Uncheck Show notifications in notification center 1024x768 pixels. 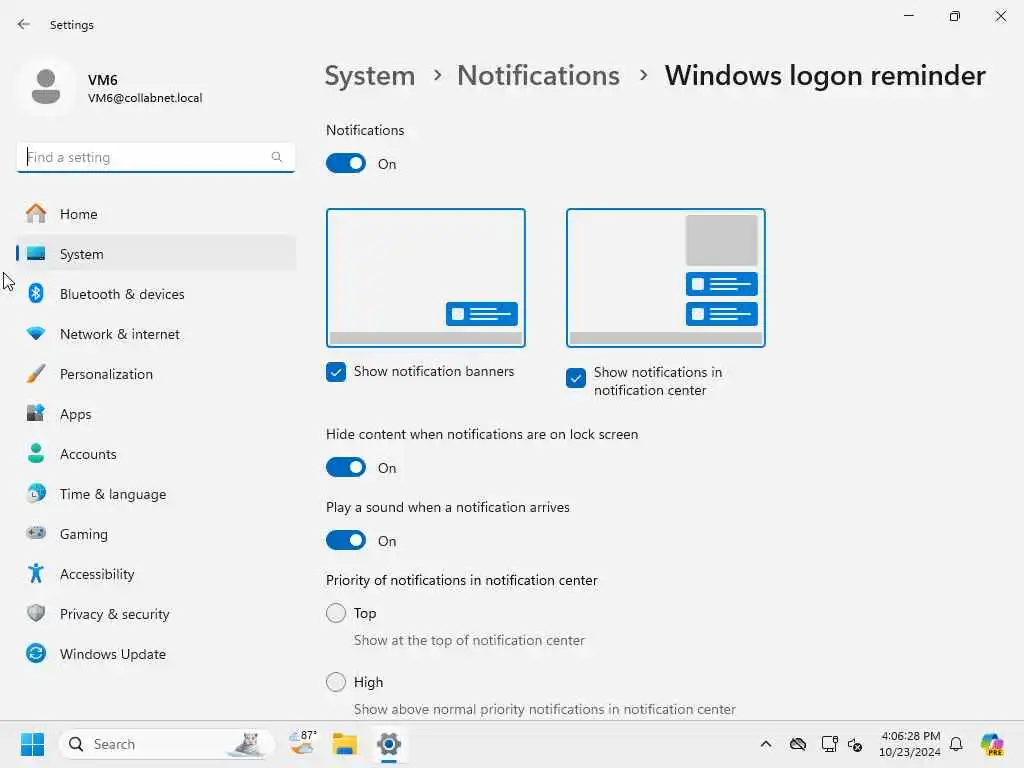[x=576, y=377]
